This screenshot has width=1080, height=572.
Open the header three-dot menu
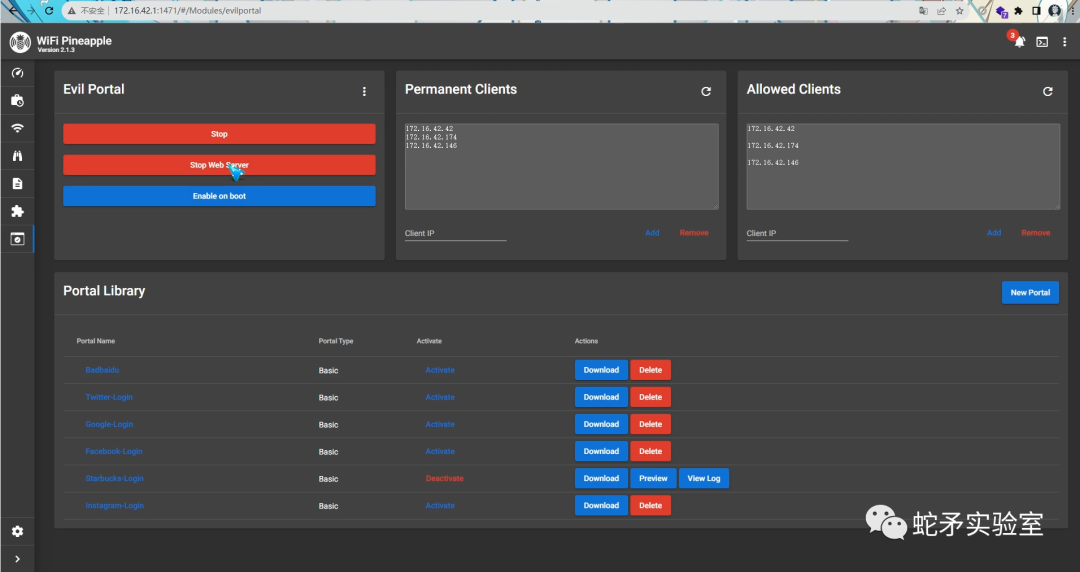click(1064, 42)
